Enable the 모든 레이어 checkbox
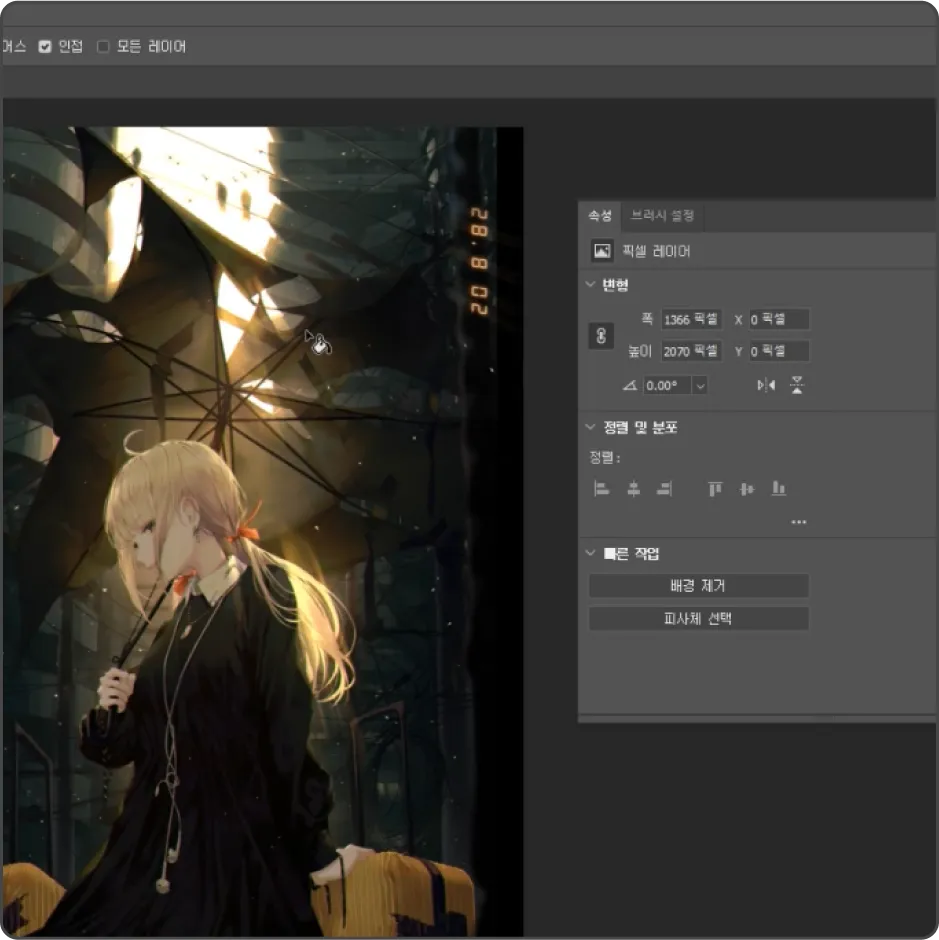 point(103,47)
